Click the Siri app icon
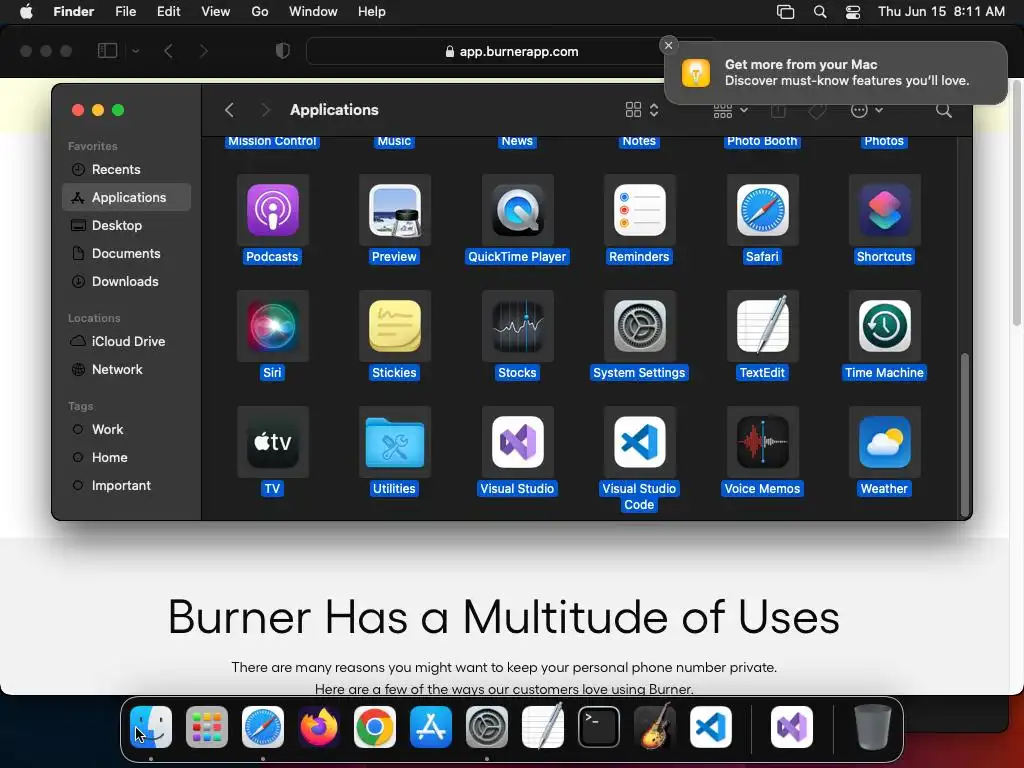The width and height of the screenshot is (1024, 768). click(x=272, y=326)
